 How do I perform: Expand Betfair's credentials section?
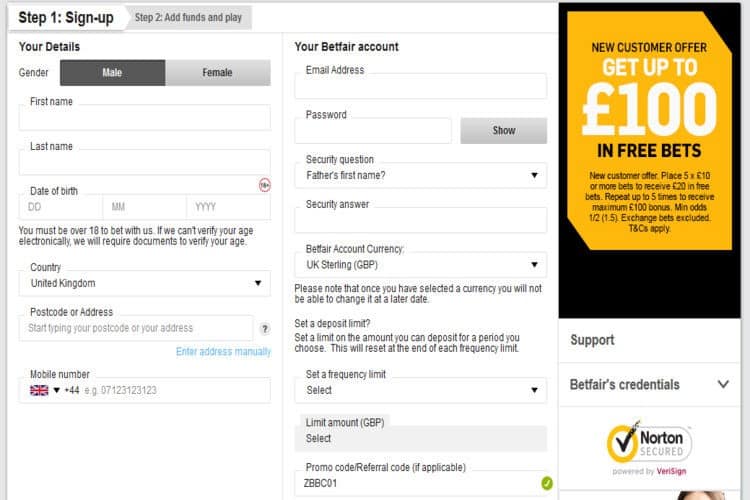click(650, 385)
